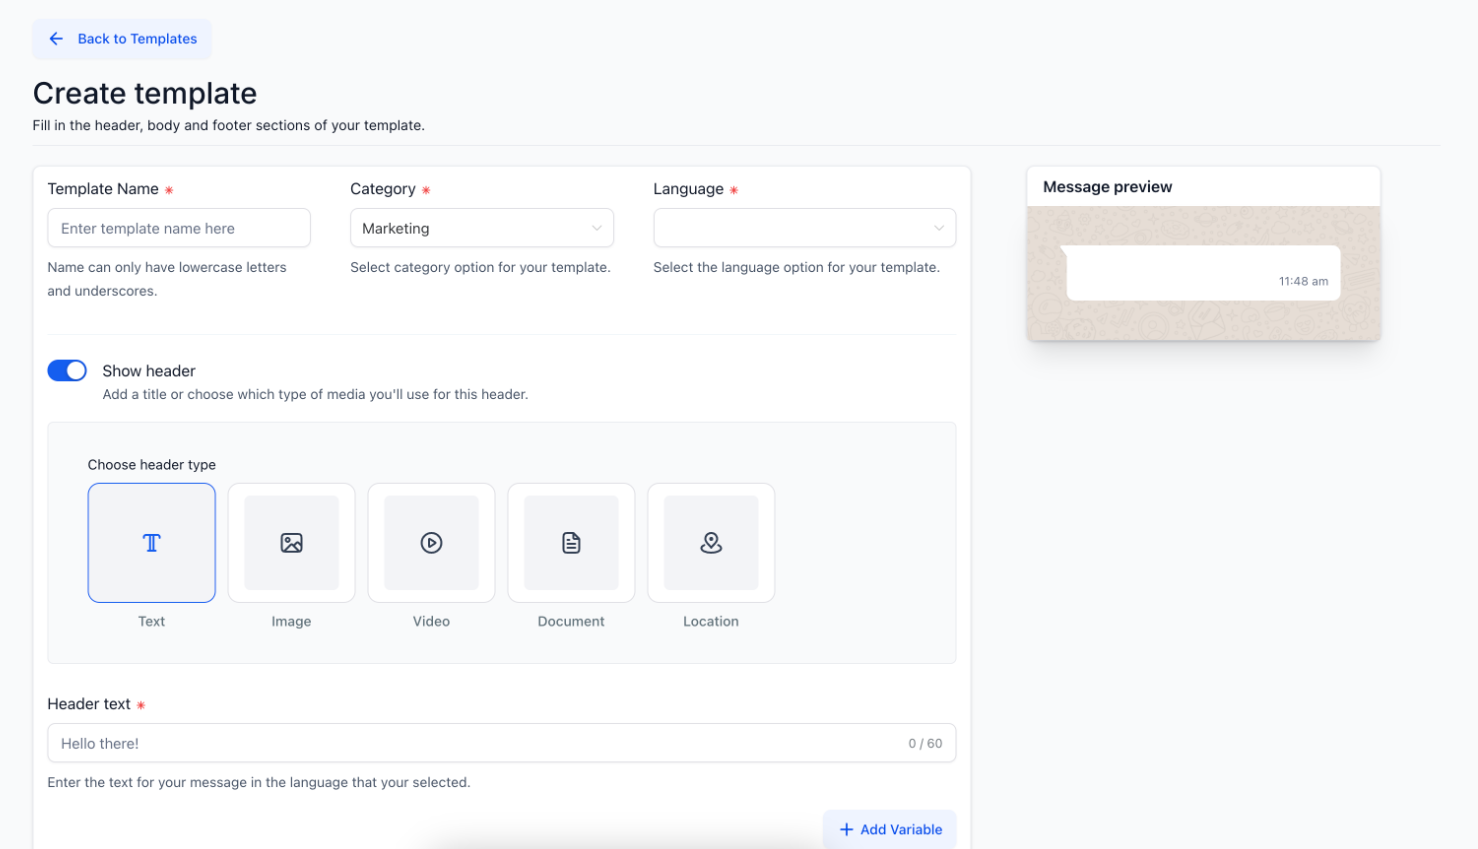This screenshot has height=849, width=1478.
Task: Toggle the Show header switch
Action: (x=67, y=371)
